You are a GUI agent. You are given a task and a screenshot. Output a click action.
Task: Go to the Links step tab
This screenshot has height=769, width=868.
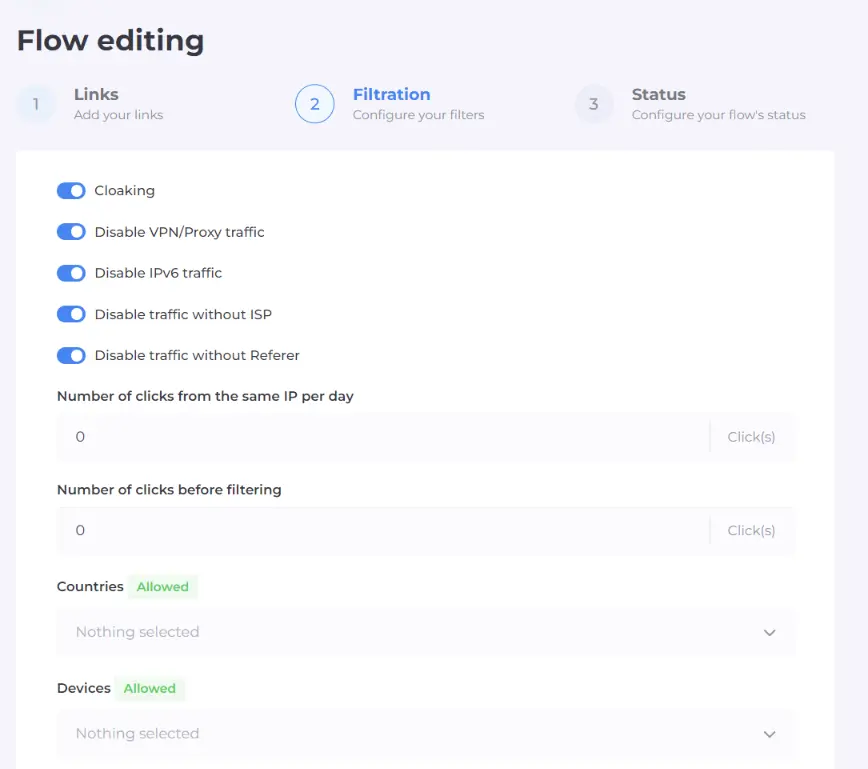[96, 95]
